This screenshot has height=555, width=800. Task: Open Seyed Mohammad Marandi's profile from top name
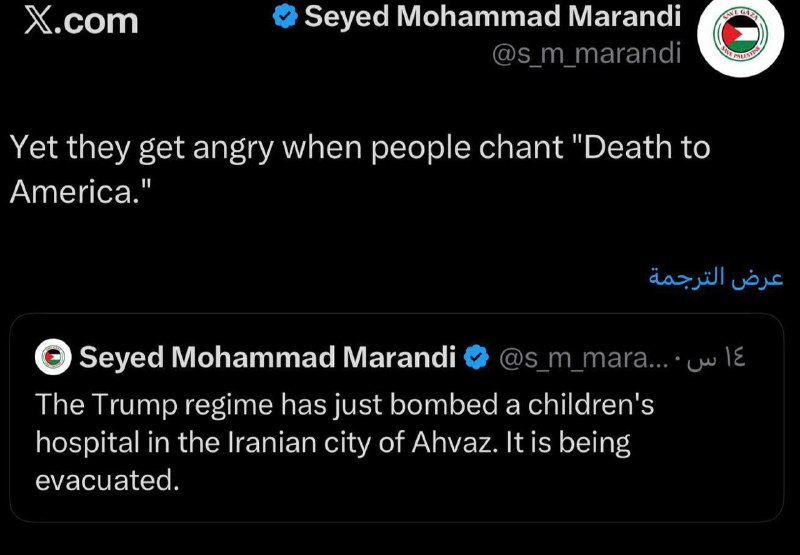492,17
